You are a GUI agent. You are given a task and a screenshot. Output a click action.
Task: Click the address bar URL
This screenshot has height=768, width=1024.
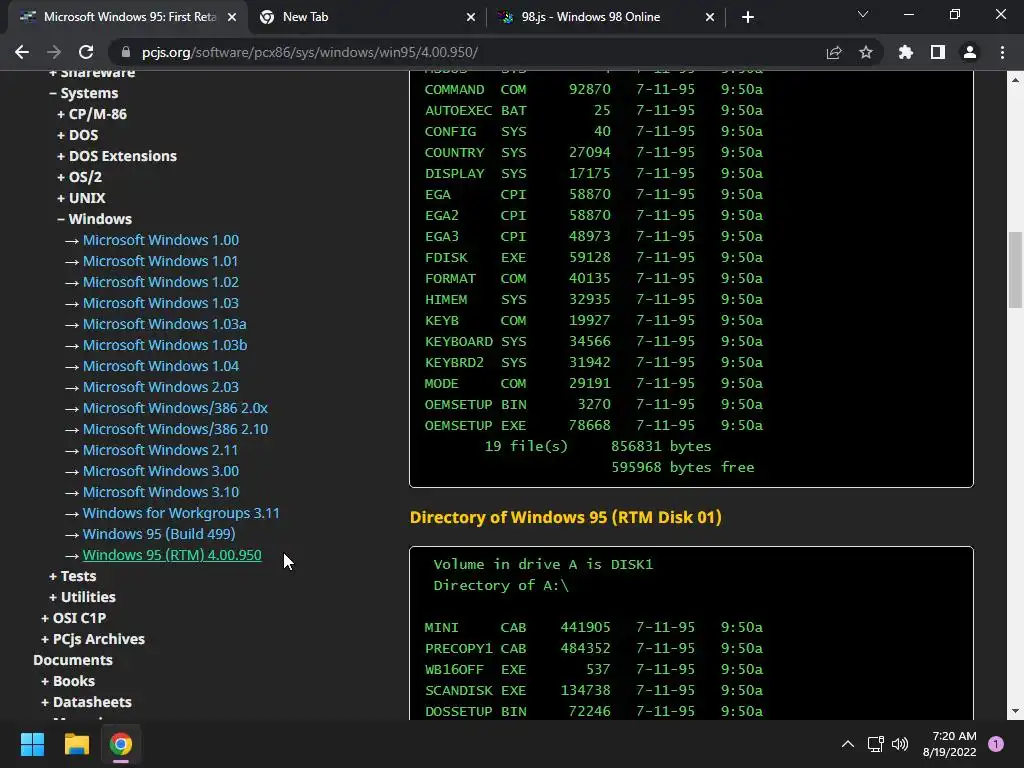[310, 52]
